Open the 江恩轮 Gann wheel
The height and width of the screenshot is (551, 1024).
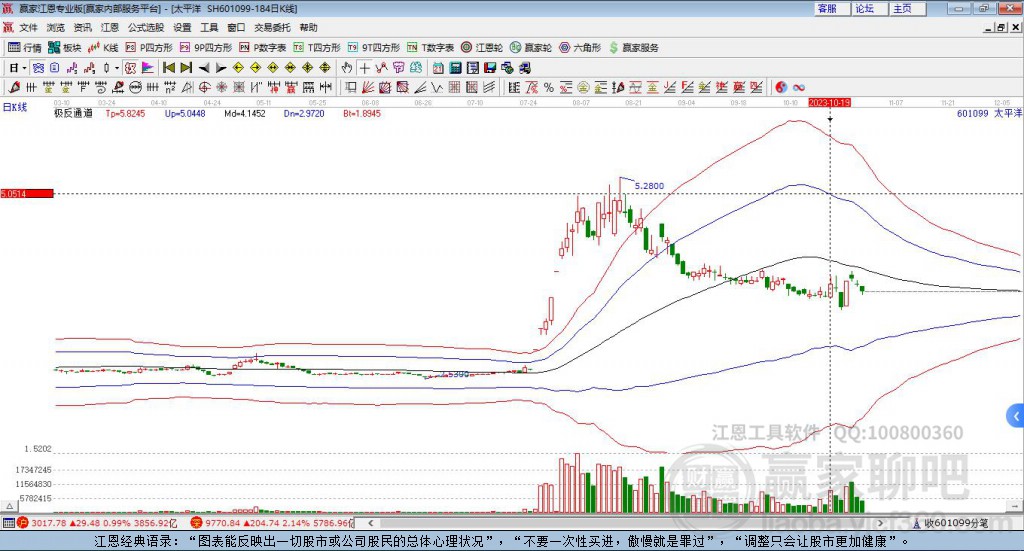tap(482, 48)
